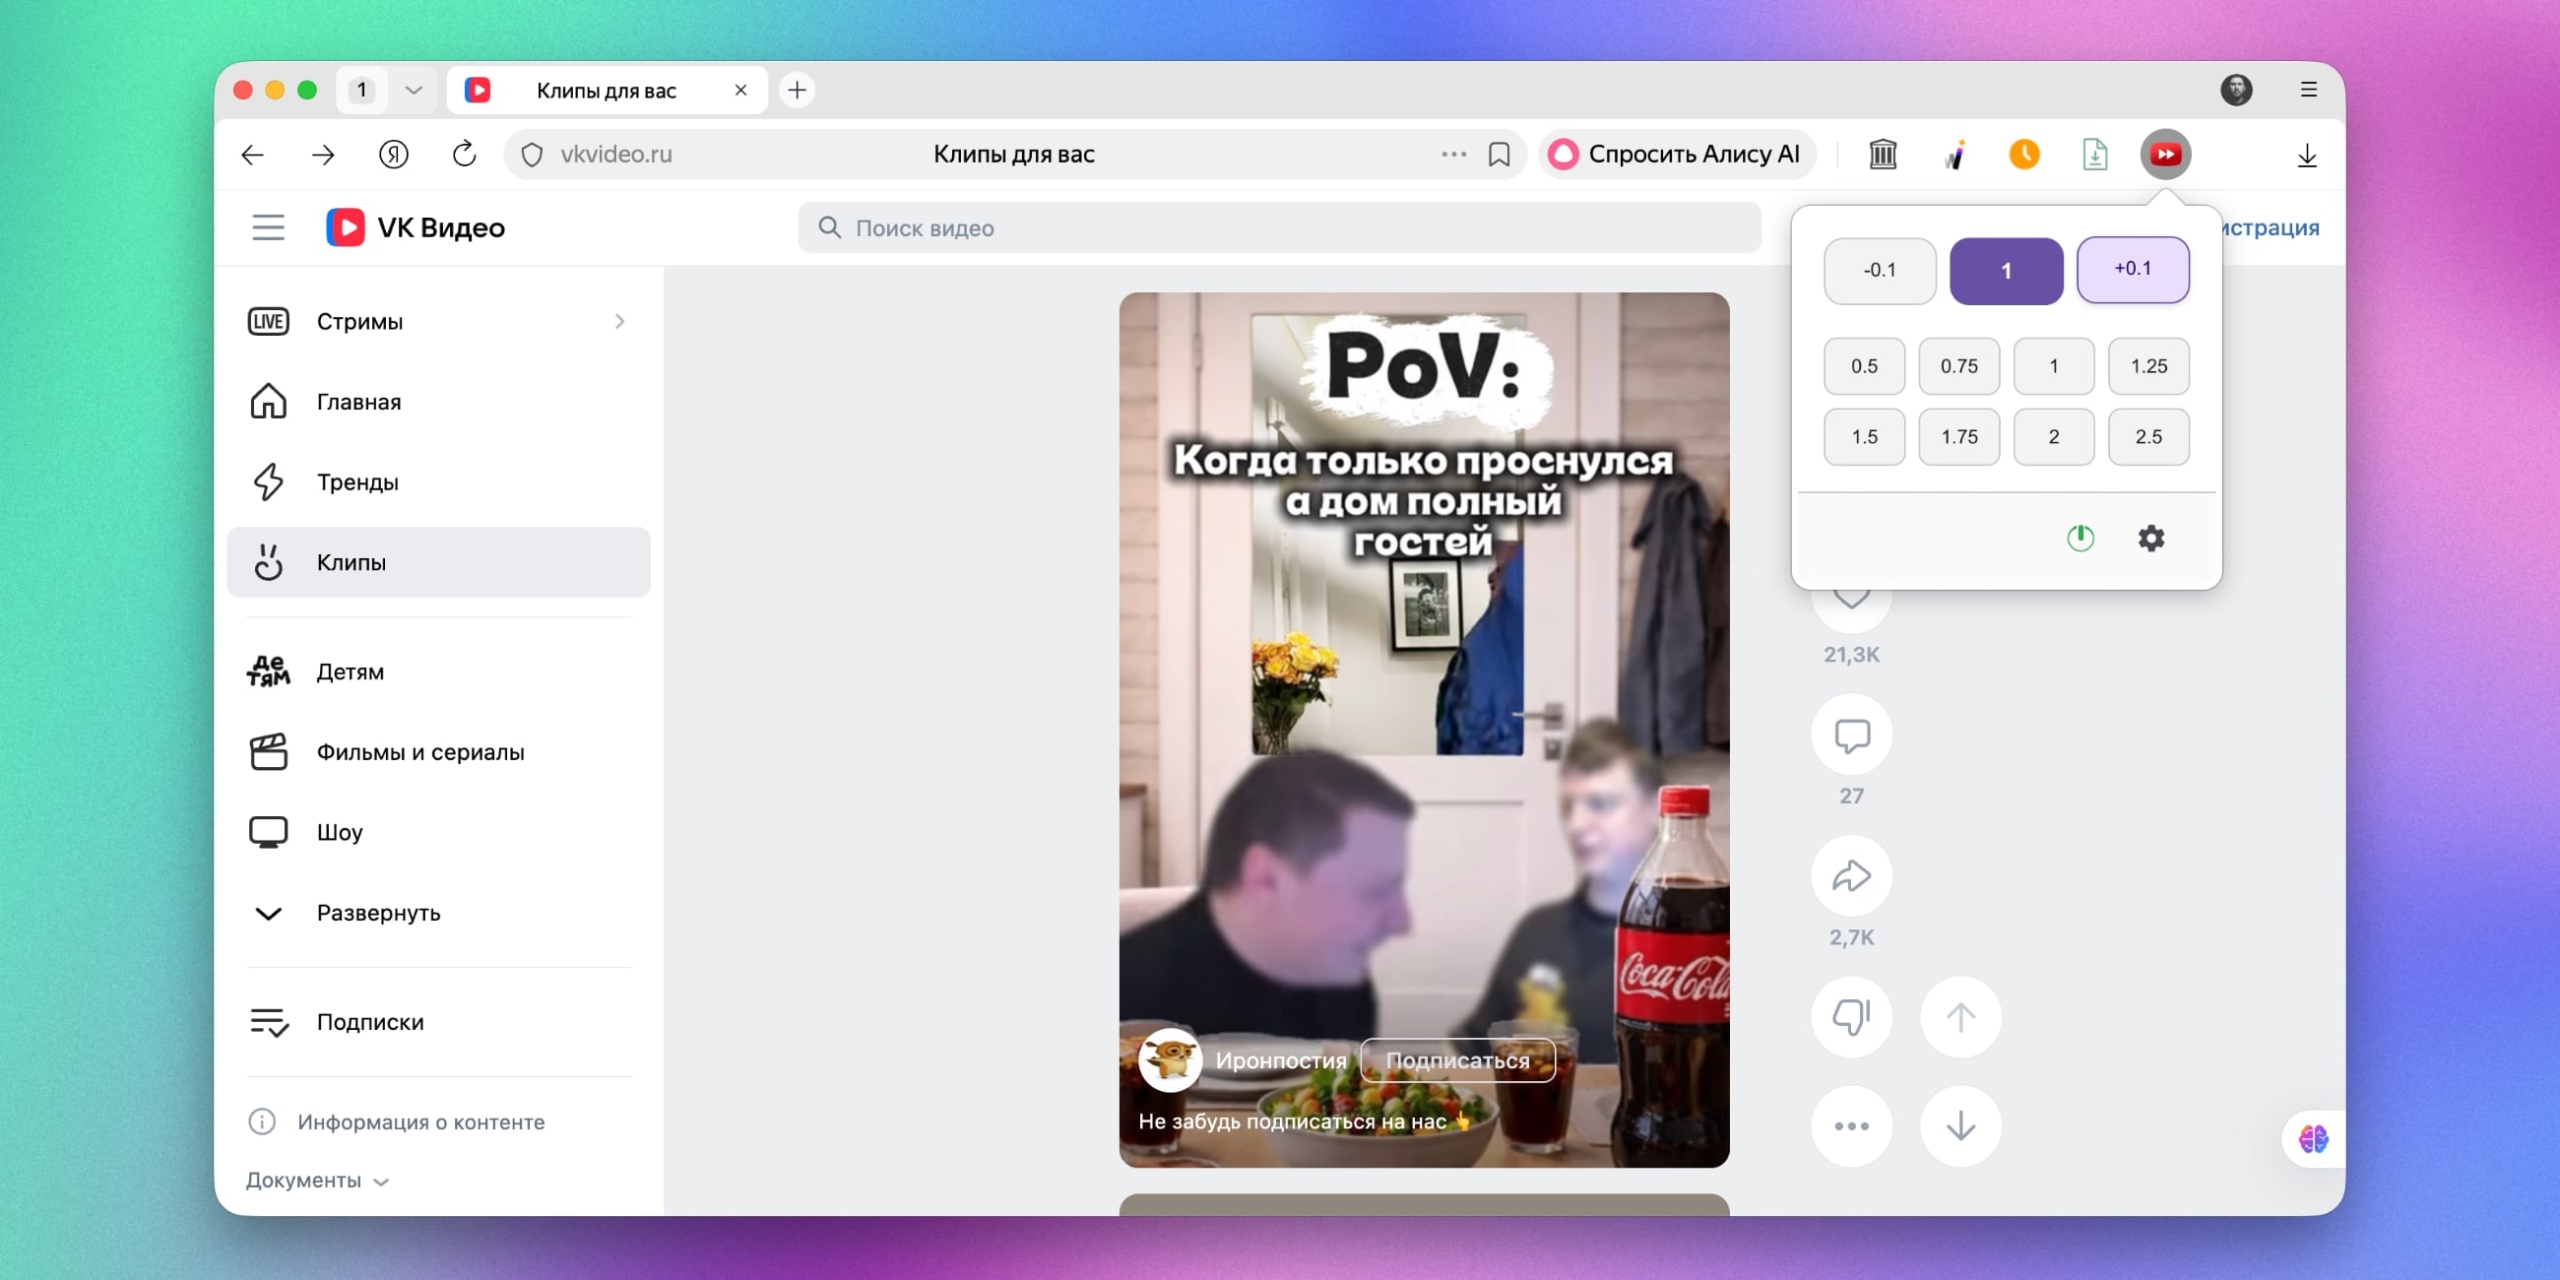Screen dimensions: 2560x1280
Task: Open the tab group counter
Action: [362, 90]
